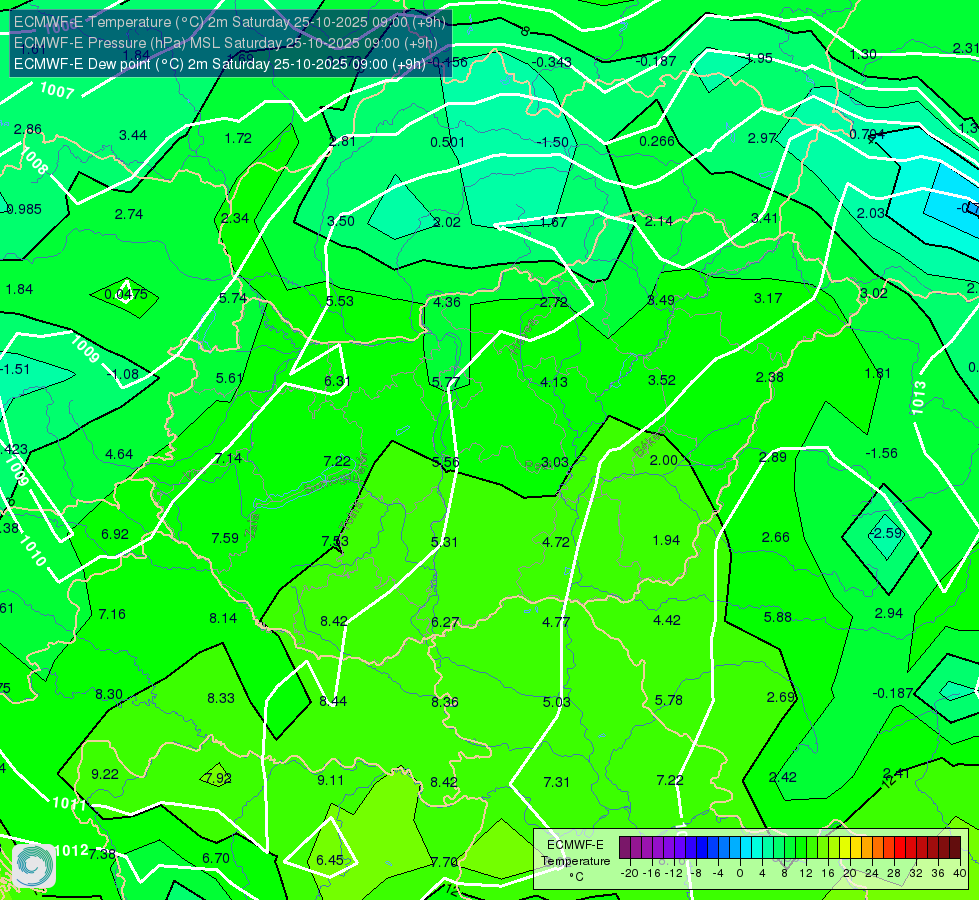Click the grid value 2.38

click(x=769, y=377)
